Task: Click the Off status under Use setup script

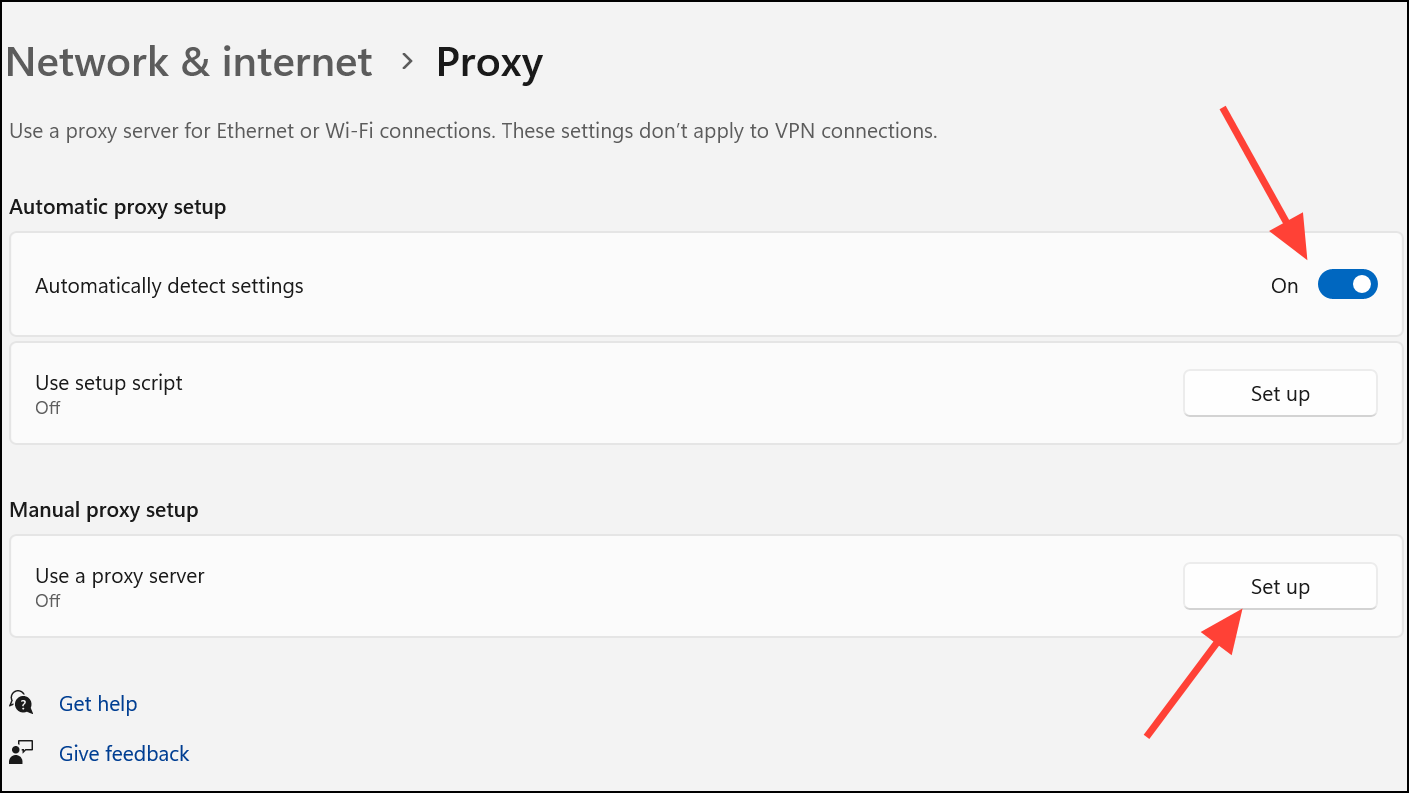Action: pos(48,408)
